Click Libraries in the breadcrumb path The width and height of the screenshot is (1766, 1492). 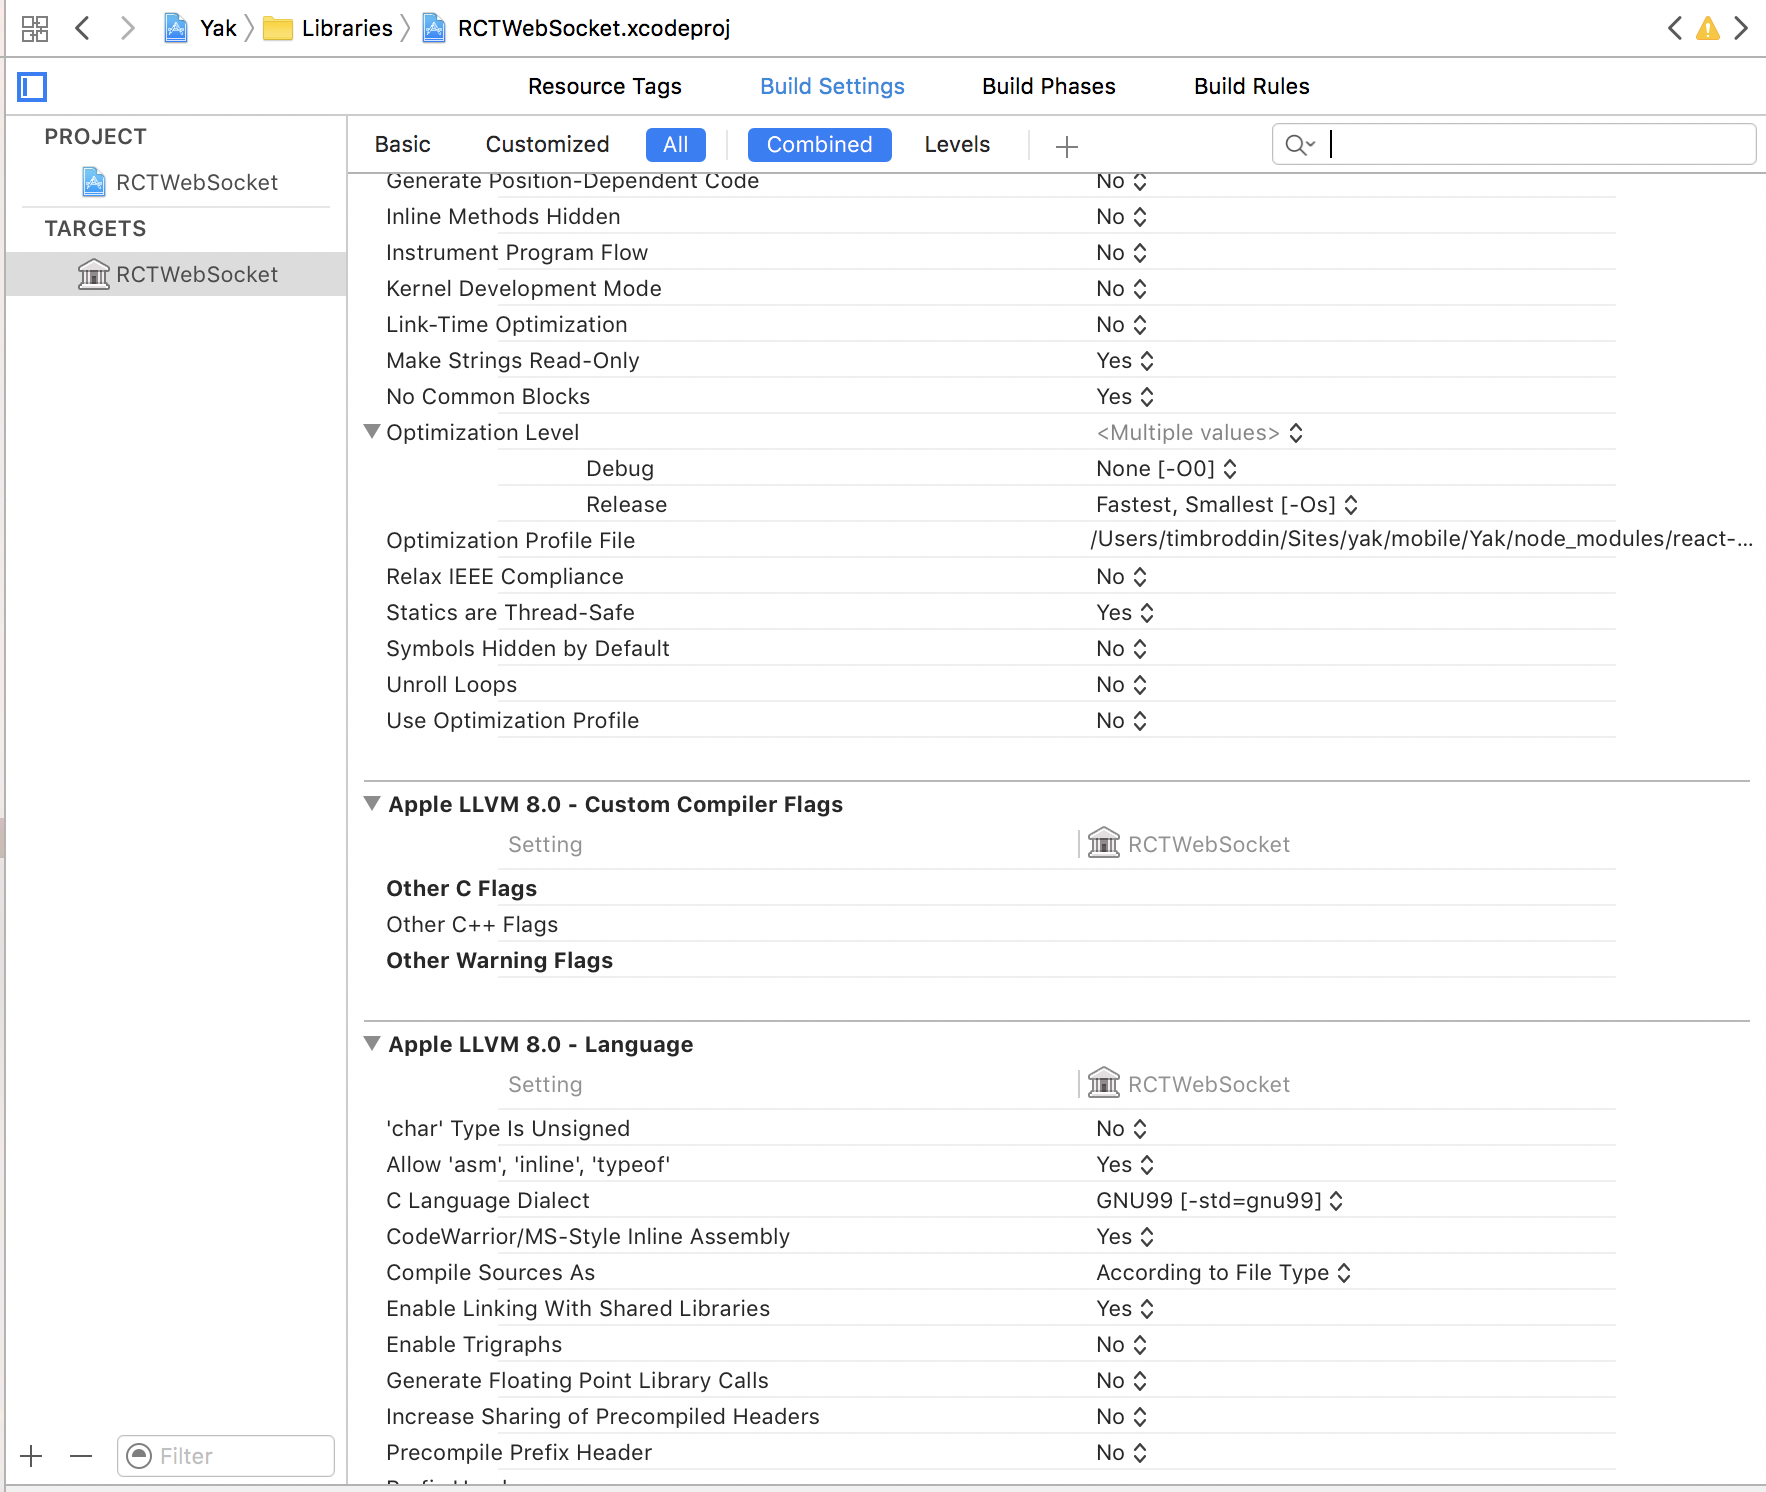(347, 28)
